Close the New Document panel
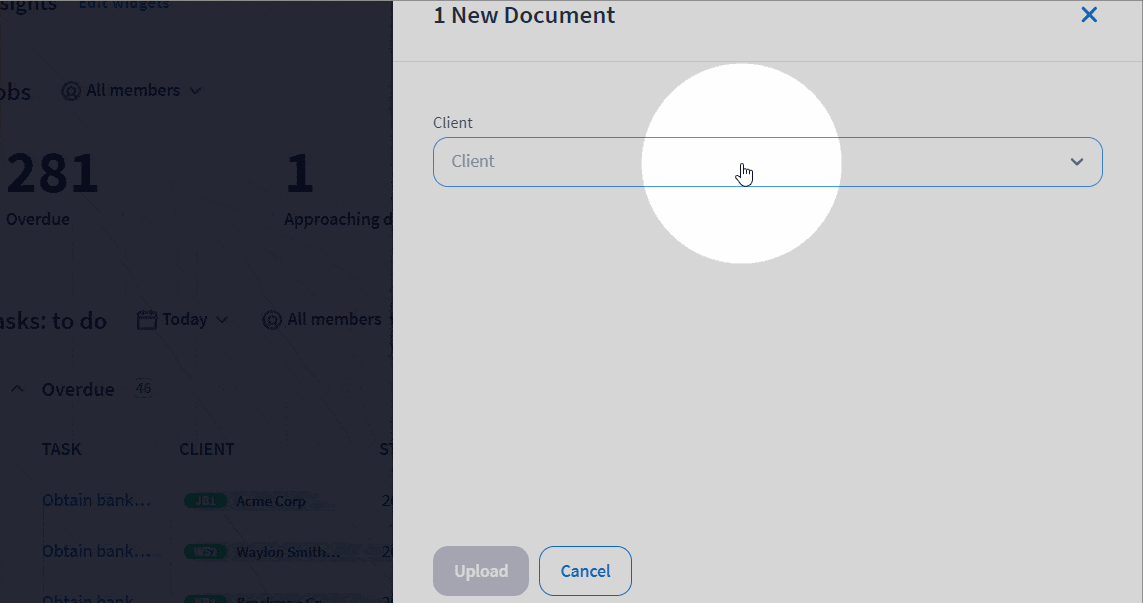Screen dimensions: 1143x603 tap(1089, 15)
